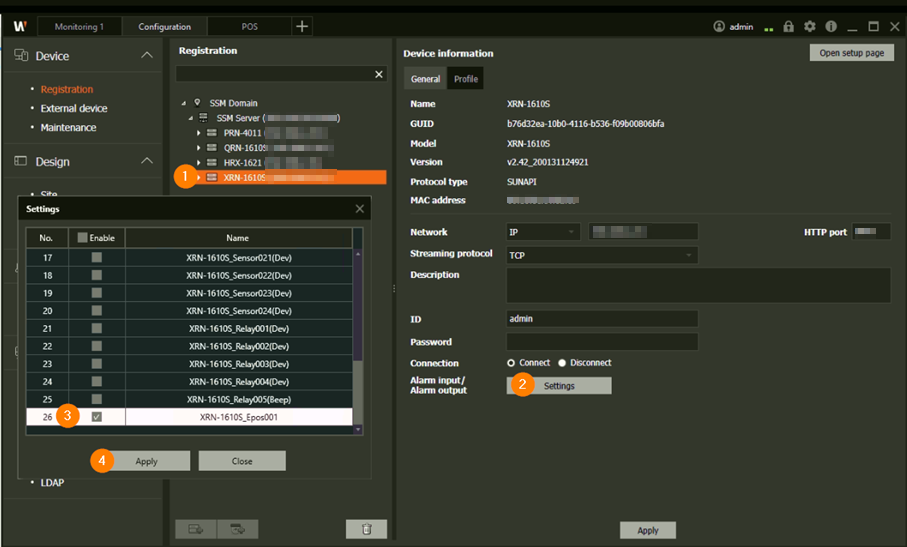Screen dimensions: 907x547
Task: Click the plus icon to add tab
Action: click(302, 26)
